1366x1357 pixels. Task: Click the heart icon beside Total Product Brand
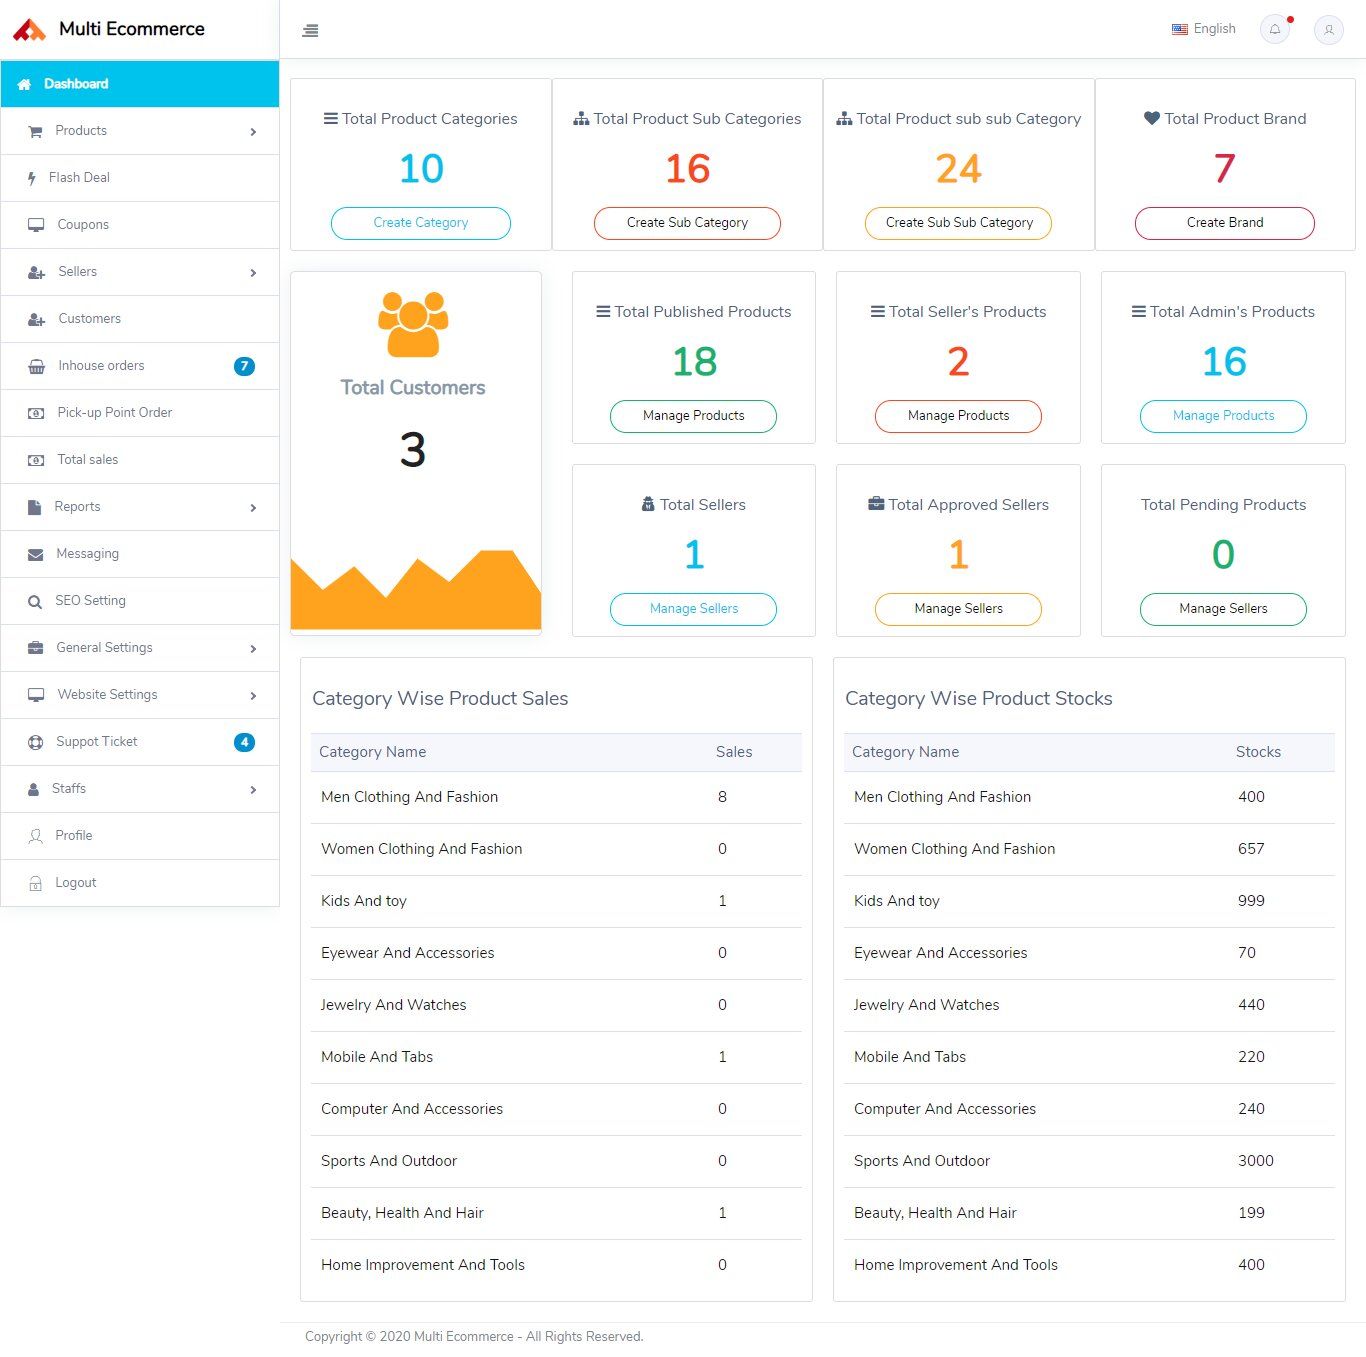point(1152,118)
